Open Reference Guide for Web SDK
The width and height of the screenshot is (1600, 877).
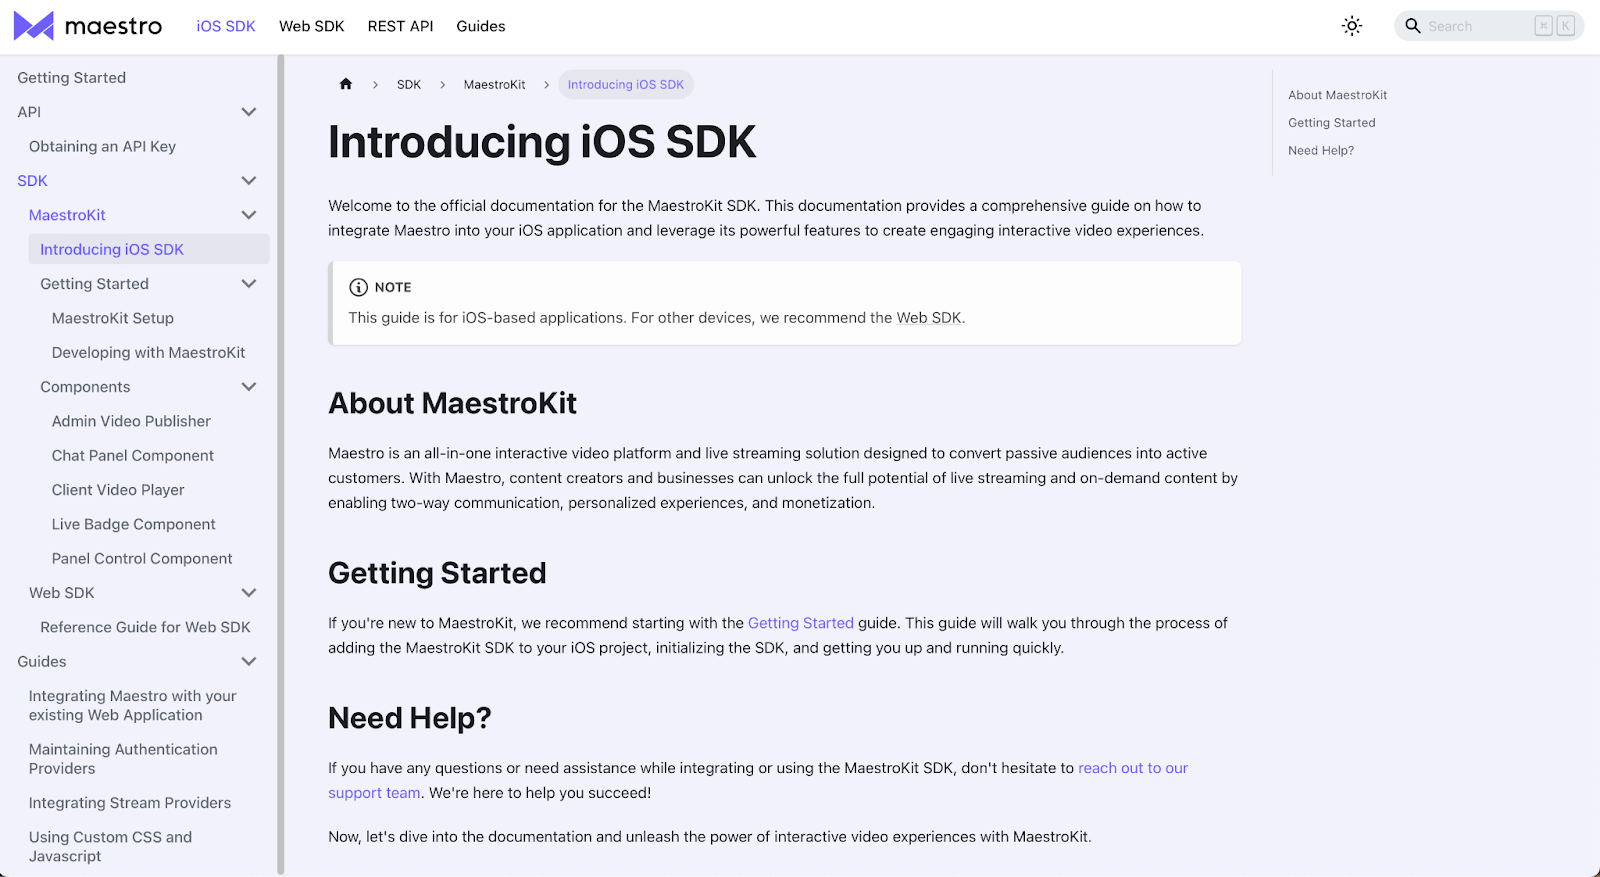[145, 627]
